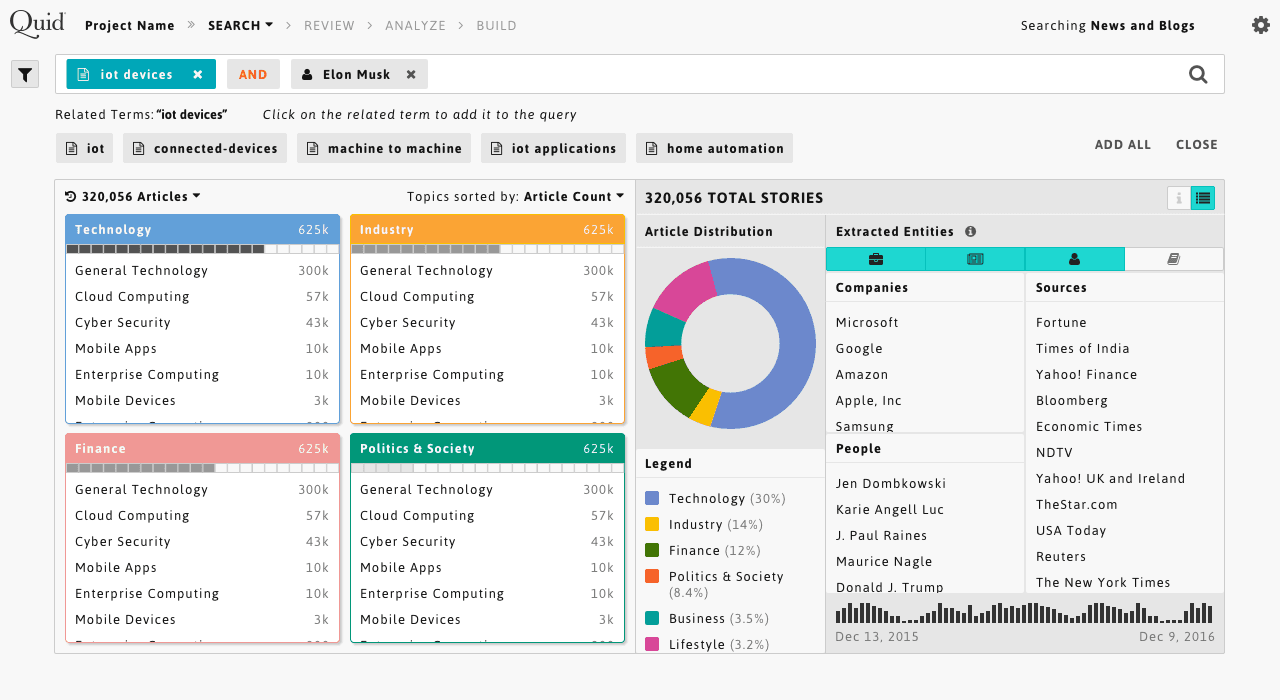
Task: Click the Politics & Society legend swatch
Action: click(x=652, y=576)
